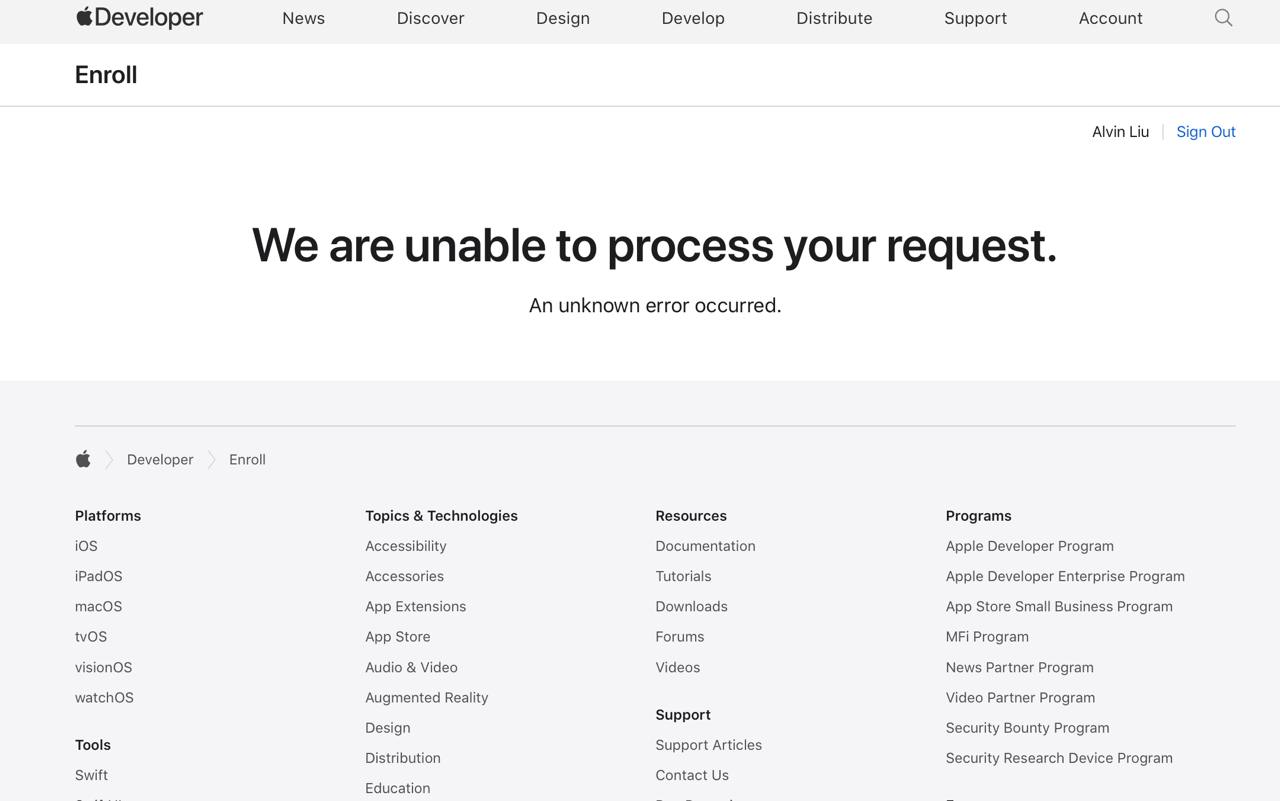Image resolution: width=1280 pixels, height=801 pixels.
Task: Click the 'An unknown error occurred' message
Action: 655,305
